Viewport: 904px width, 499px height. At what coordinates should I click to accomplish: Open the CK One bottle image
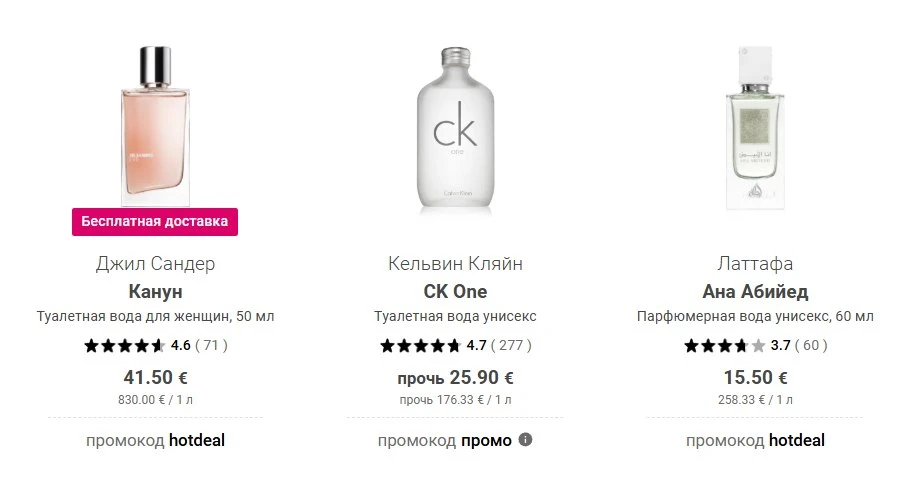coord(455,128)
